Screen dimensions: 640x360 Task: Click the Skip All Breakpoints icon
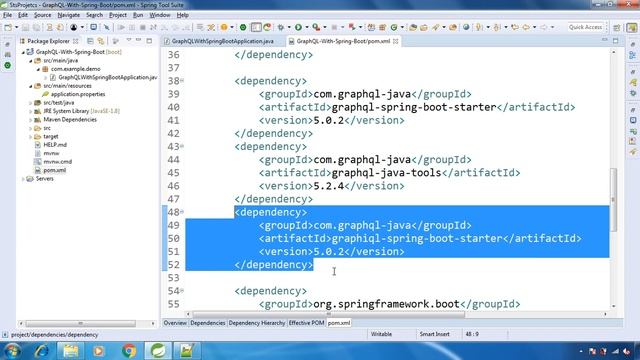click(x=107, y=27)
